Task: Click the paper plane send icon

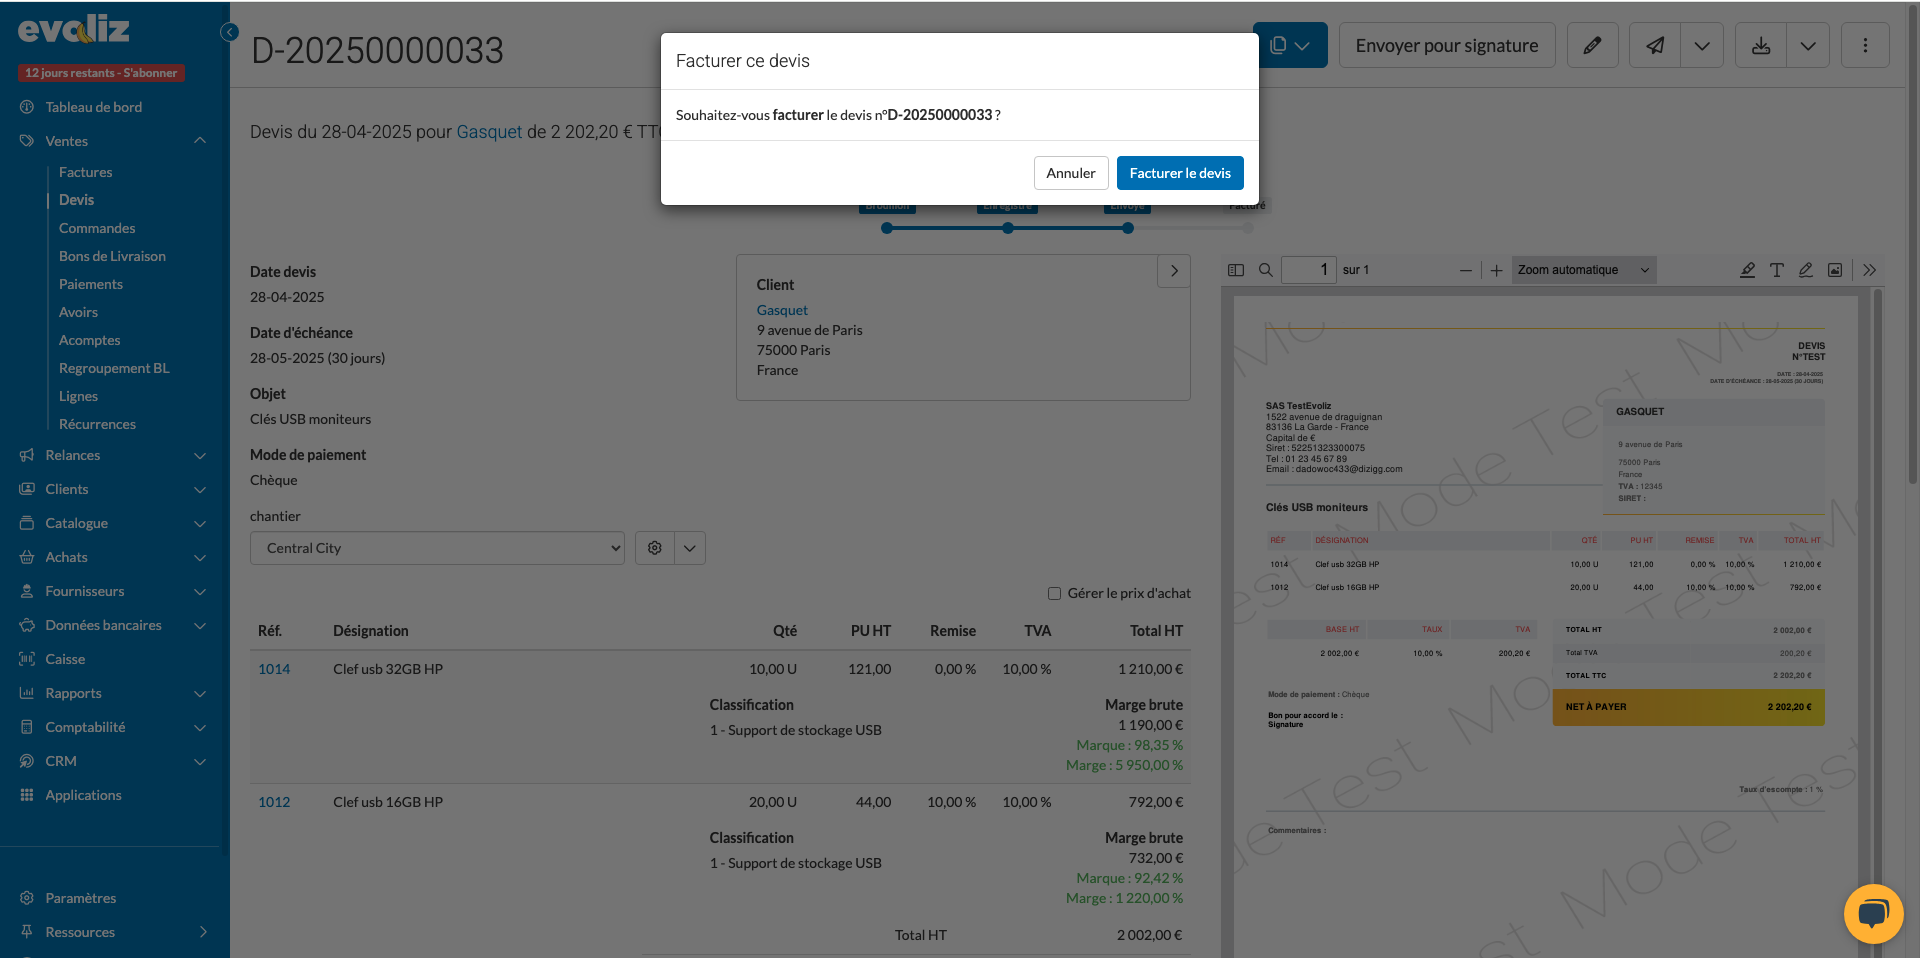Action: pyautogui.click(x=1656, y=46)
